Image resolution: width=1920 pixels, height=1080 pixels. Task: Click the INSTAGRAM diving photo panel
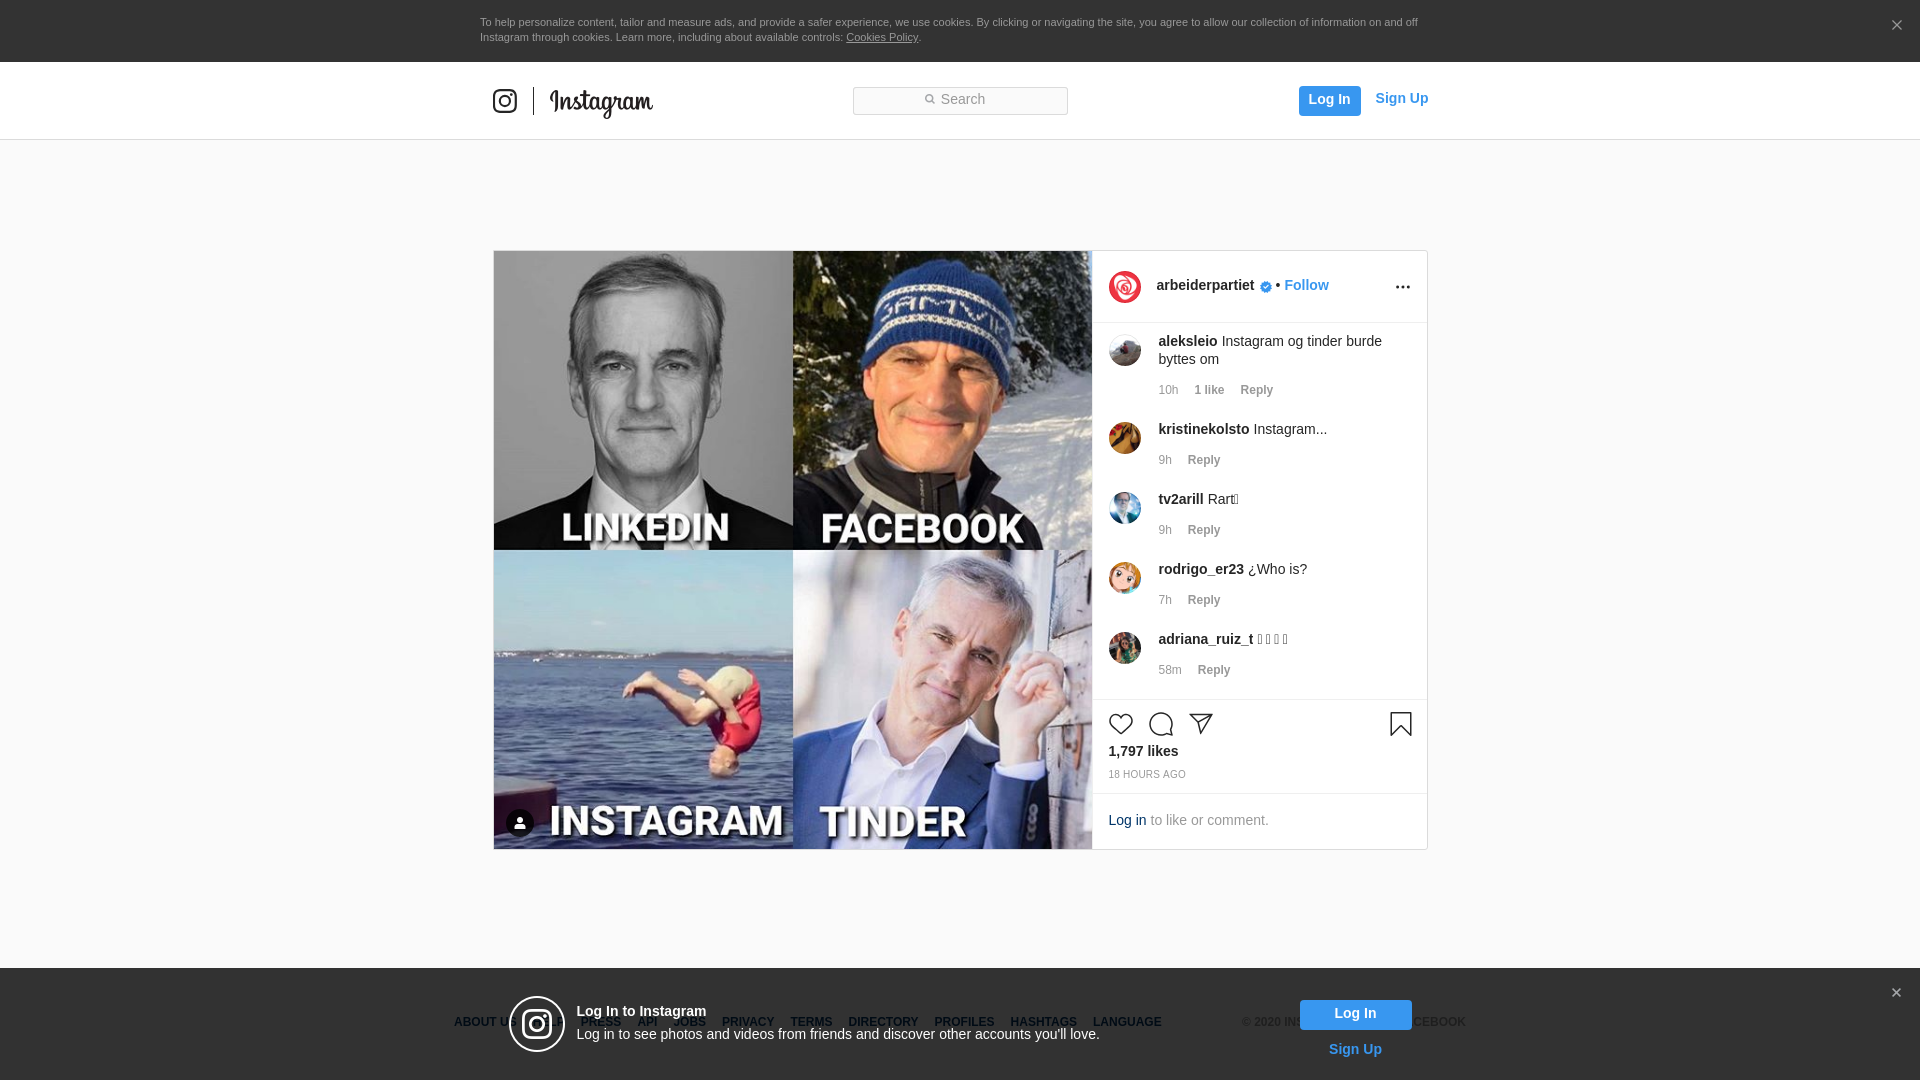643,700
